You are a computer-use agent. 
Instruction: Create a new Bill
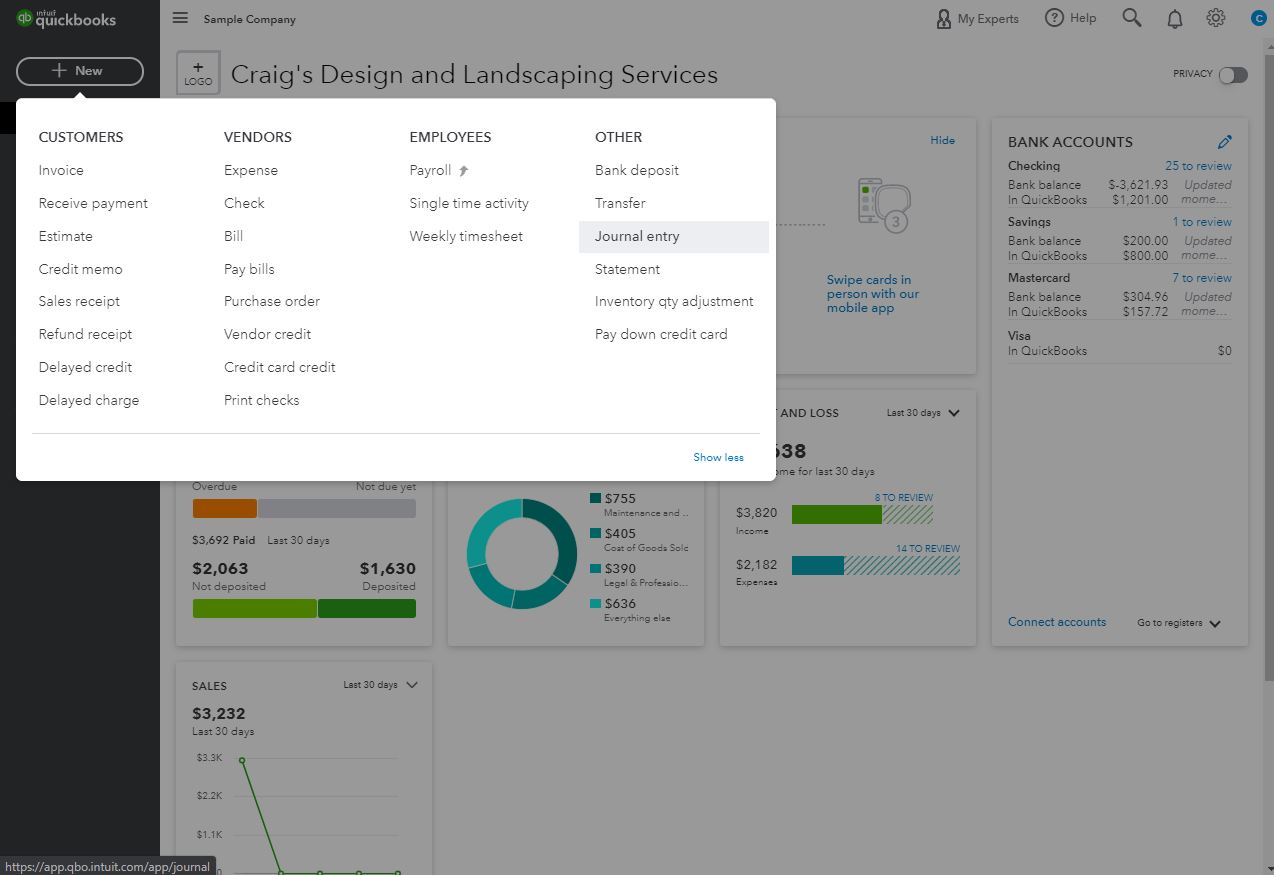233,236
